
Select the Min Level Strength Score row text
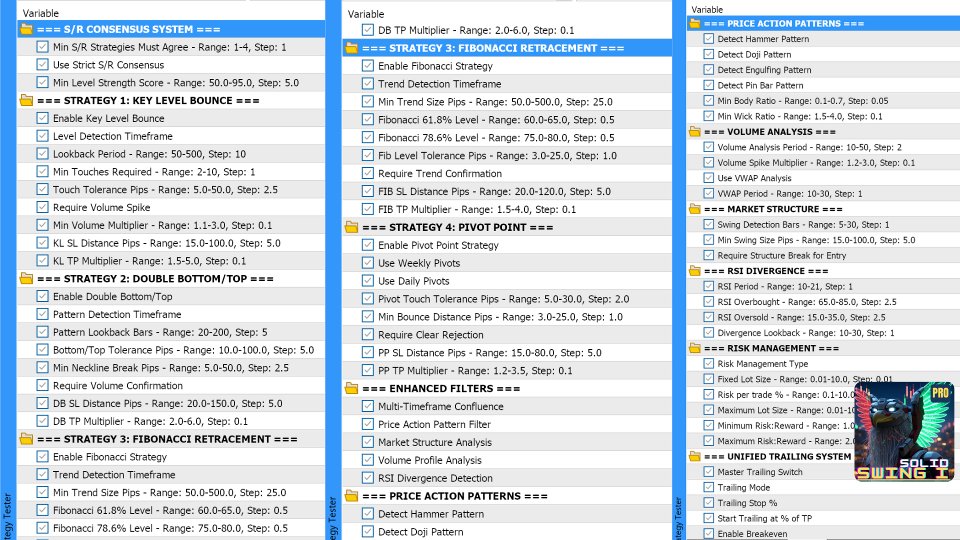(176, 83)
